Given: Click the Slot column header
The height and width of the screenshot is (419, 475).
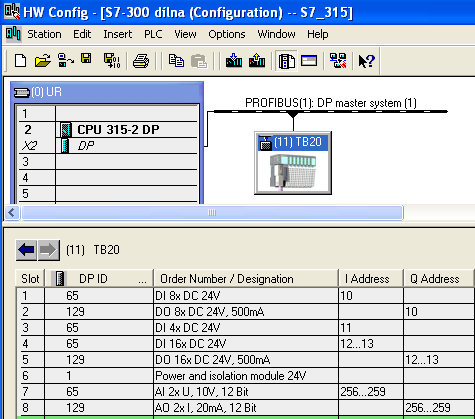Looking at the screenshot, I should [30, 278].
